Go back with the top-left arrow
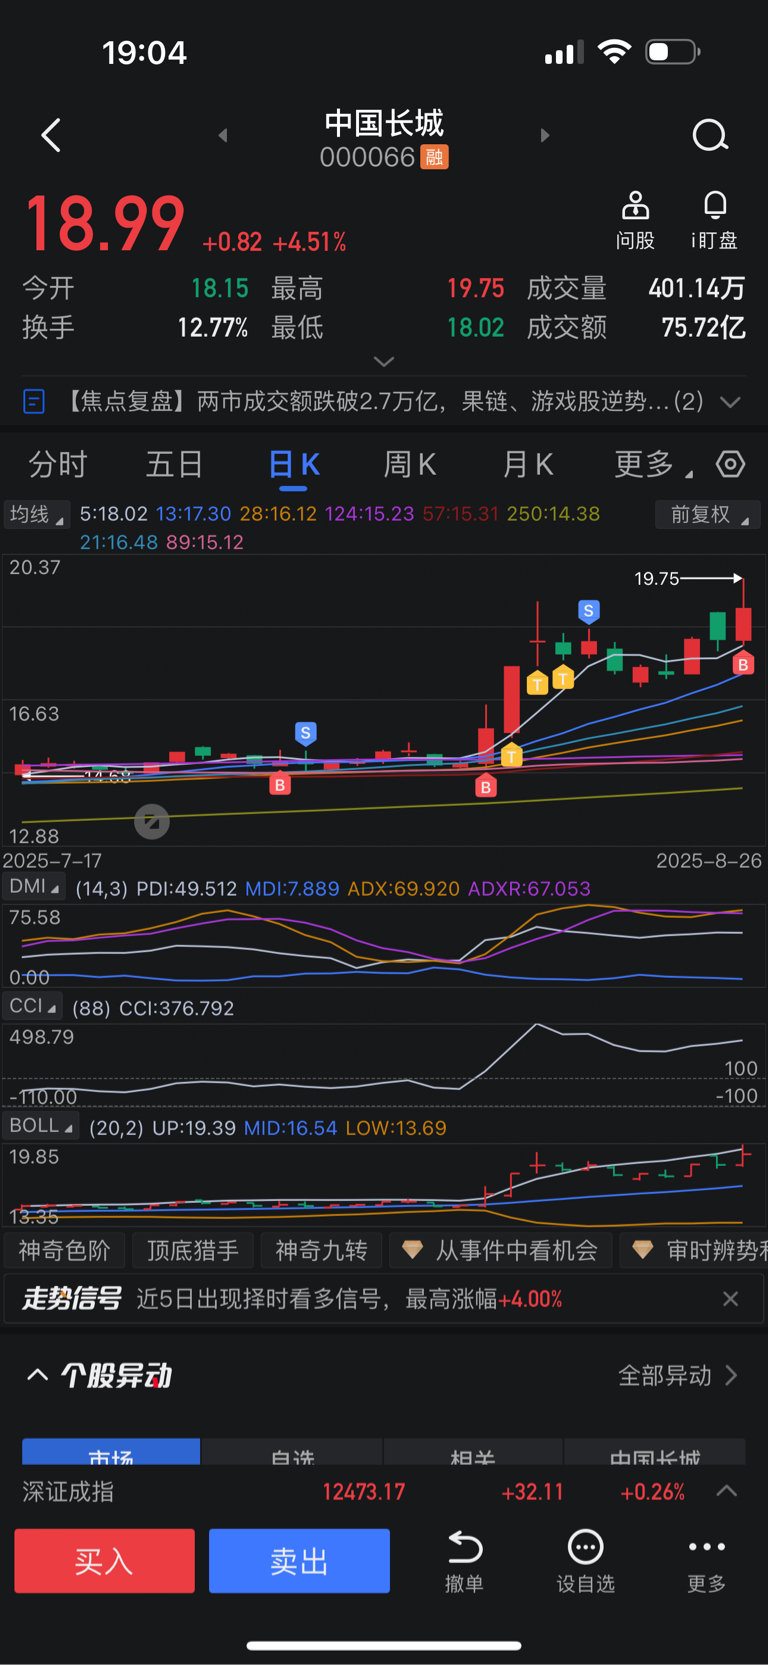The width and height of the screenshot is (768, 1665). pos(51,135)
